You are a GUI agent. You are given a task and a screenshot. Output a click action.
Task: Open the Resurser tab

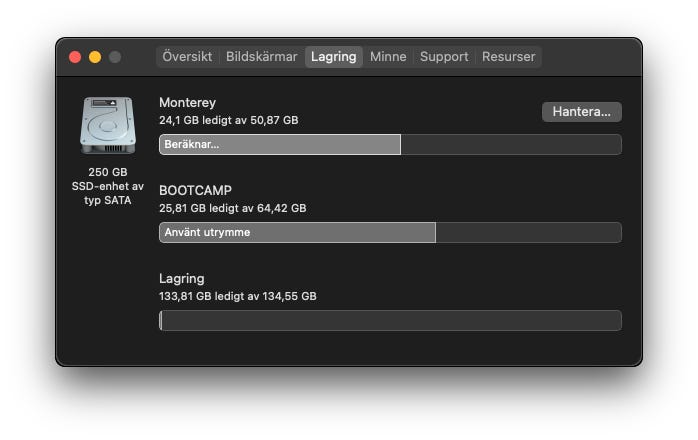coord(508,57)
